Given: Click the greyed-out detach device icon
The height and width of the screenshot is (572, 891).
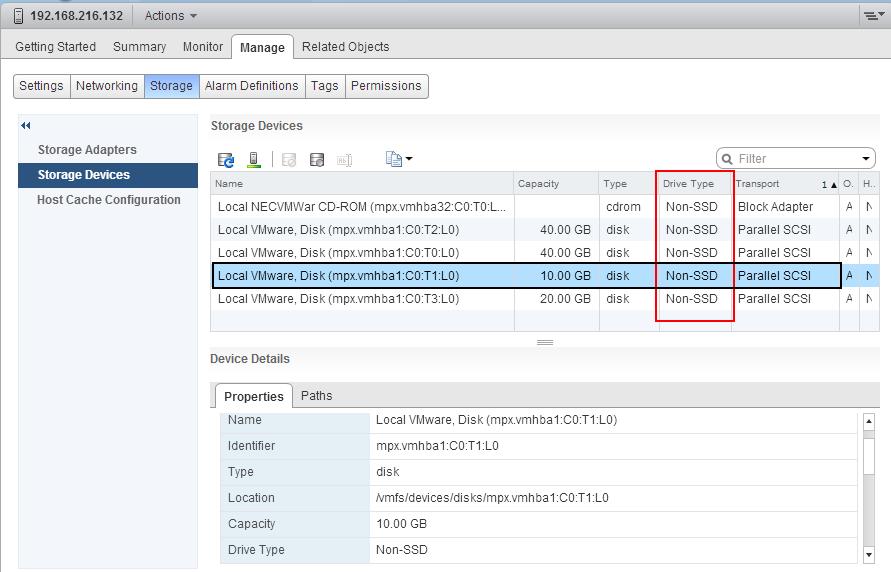Looking at the screenshot, I should coord(289,160).
